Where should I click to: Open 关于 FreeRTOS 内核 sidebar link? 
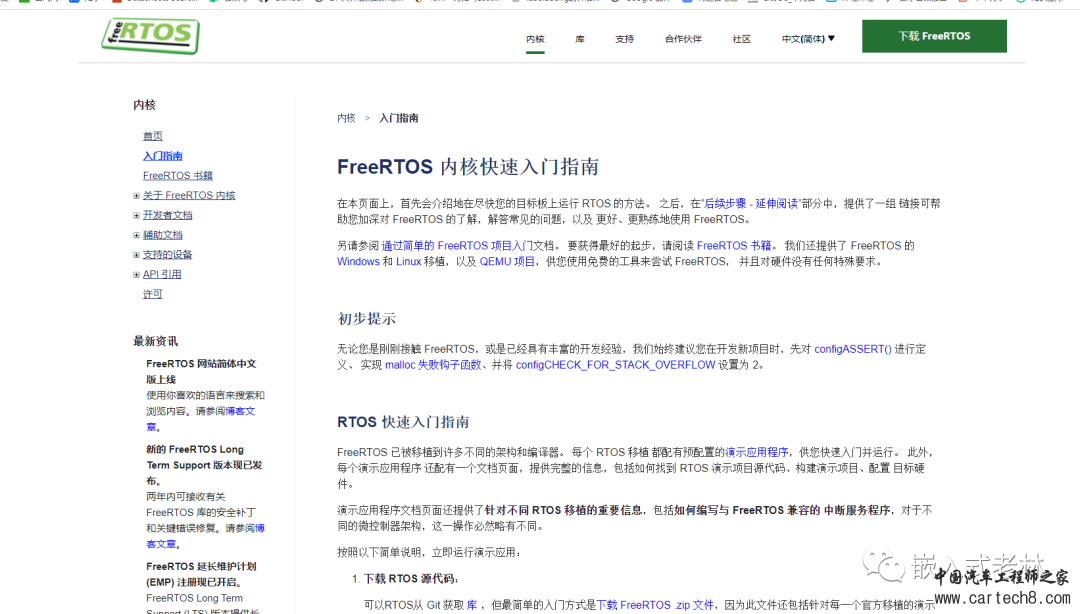189,196
